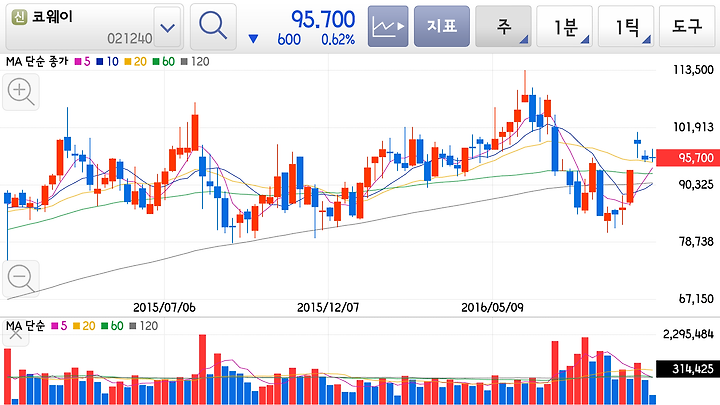
Task: Click the volume legend 5 magenta swatch
Action: pos(55,326)
